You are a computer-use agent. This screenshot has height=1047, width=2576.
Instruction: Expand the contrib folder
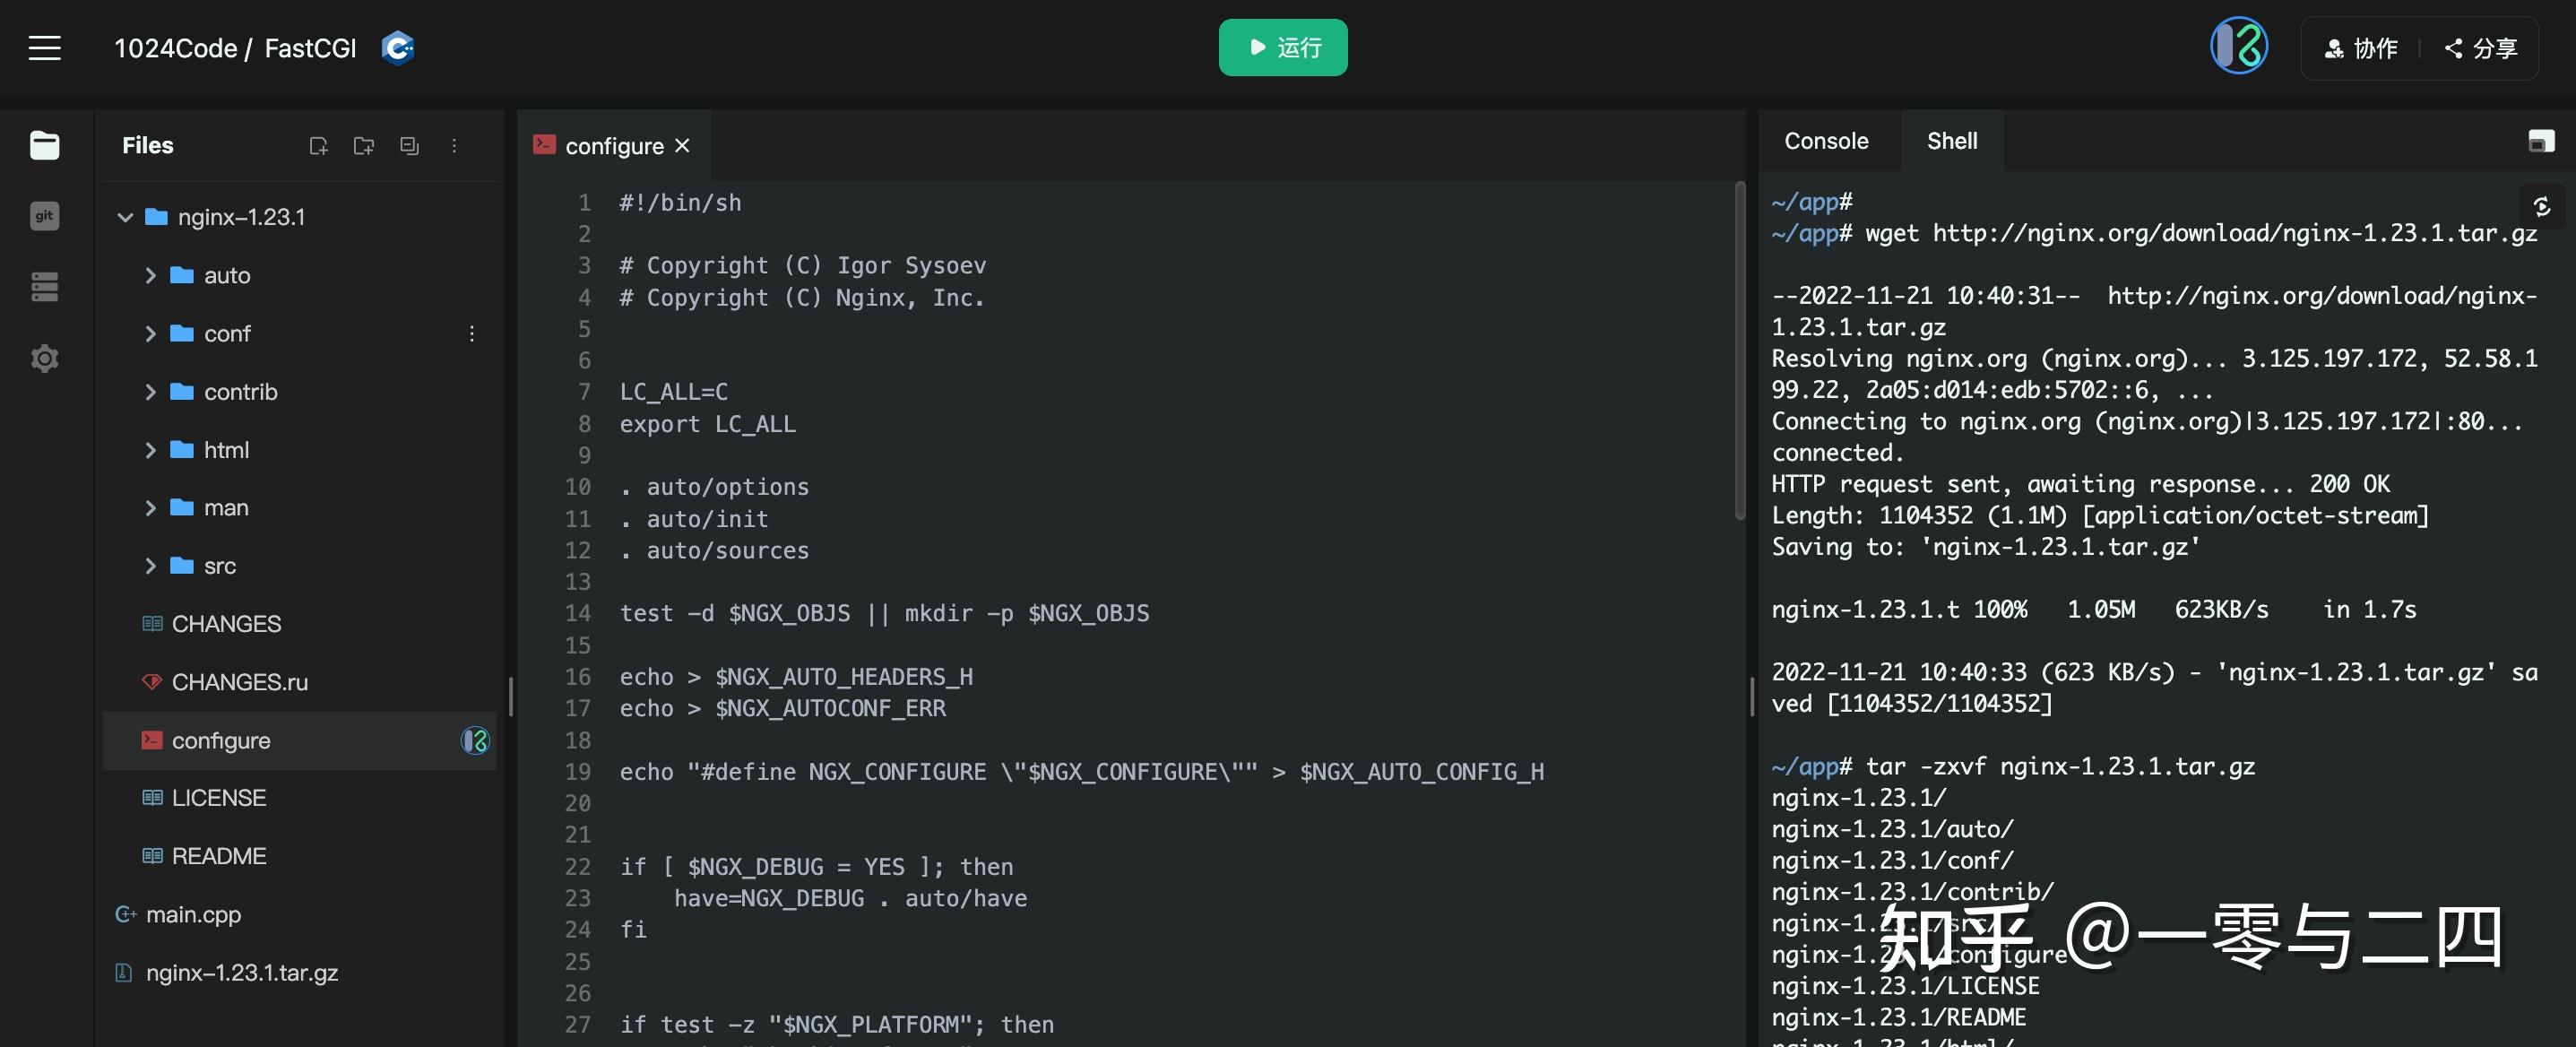pyautogui.click(x=150, y=391)
